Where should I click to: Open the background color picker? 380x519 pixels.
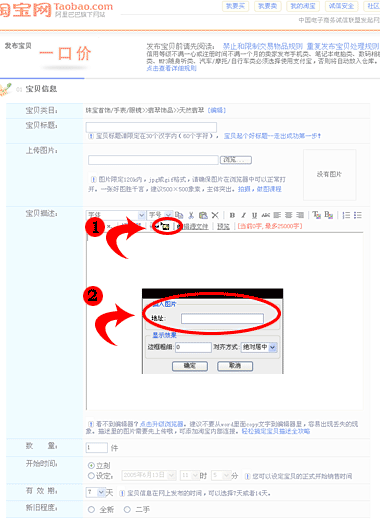tap(328, 215)
